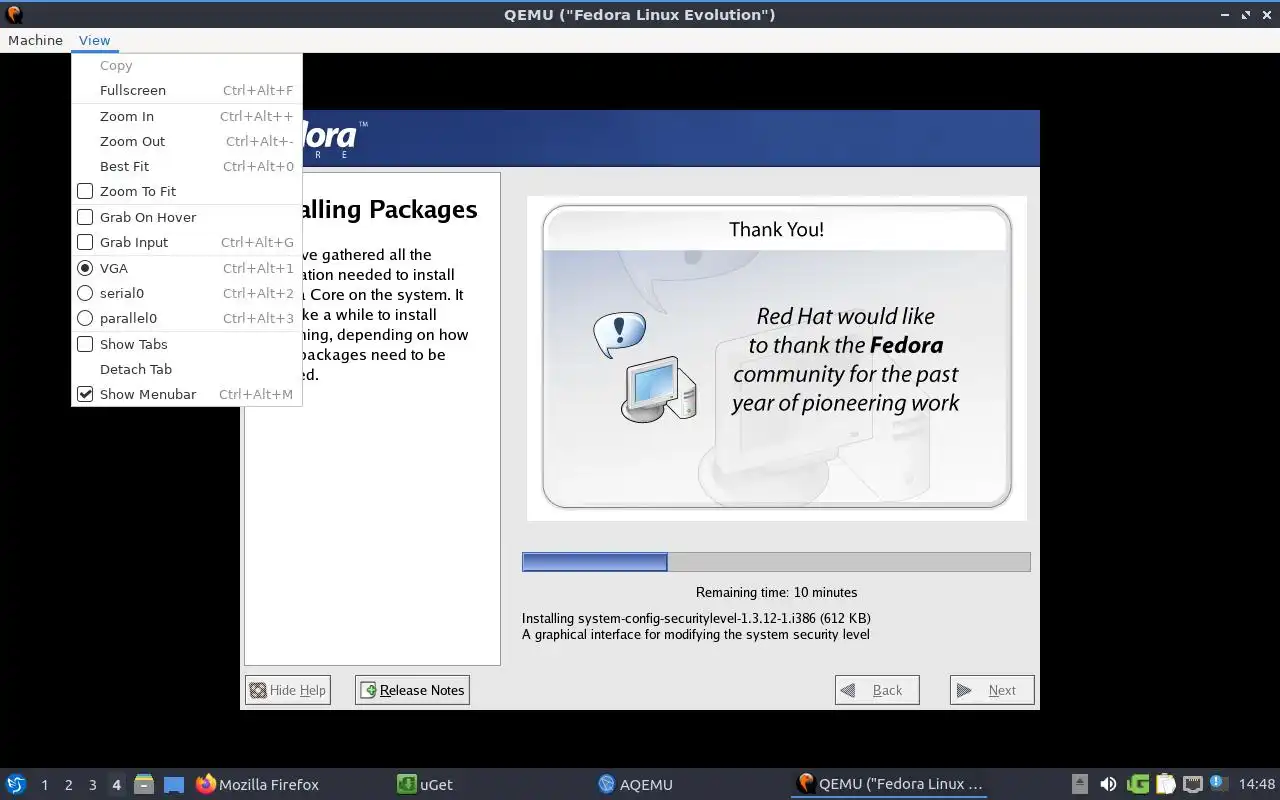Click the Hide Help button
The width and height of the screenshot is (1280, 800).
(288, 690)
